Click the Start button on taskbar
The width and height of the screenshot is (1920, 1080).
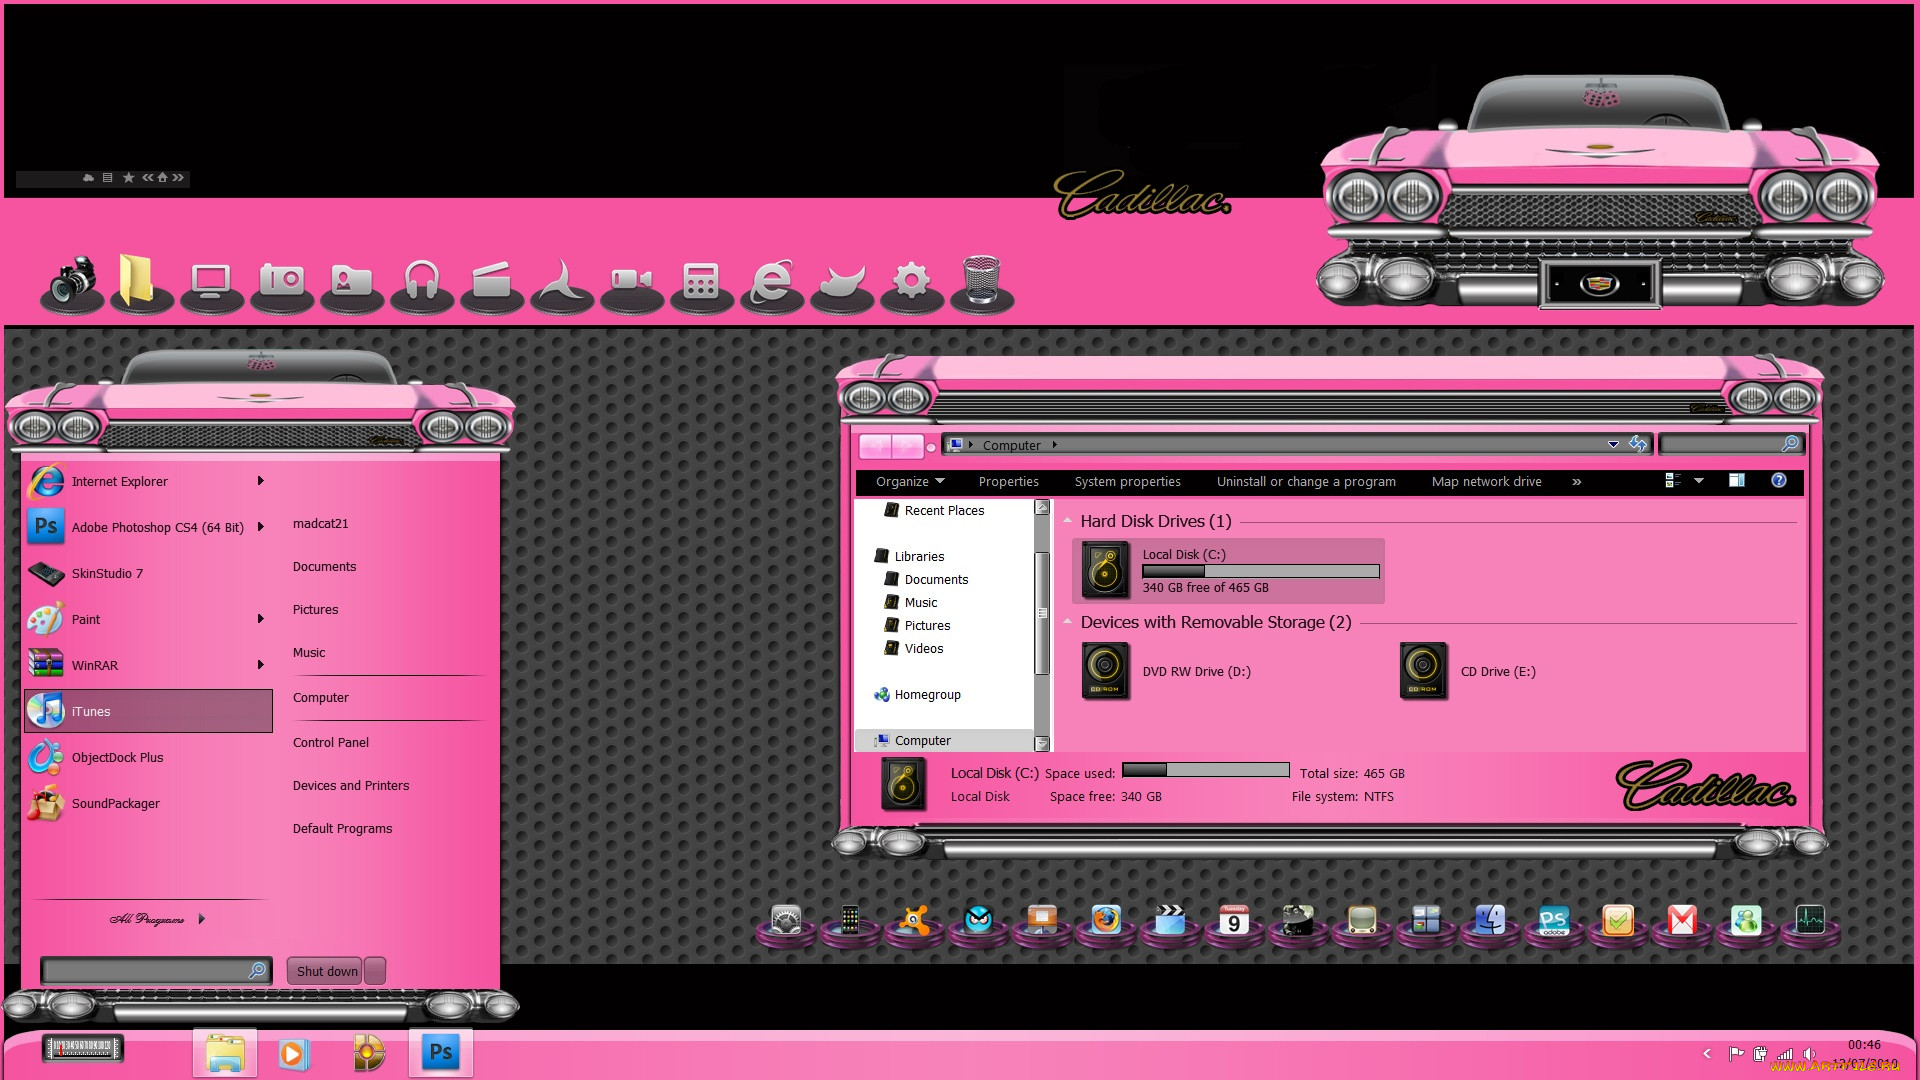click(x=83, y=1048)
